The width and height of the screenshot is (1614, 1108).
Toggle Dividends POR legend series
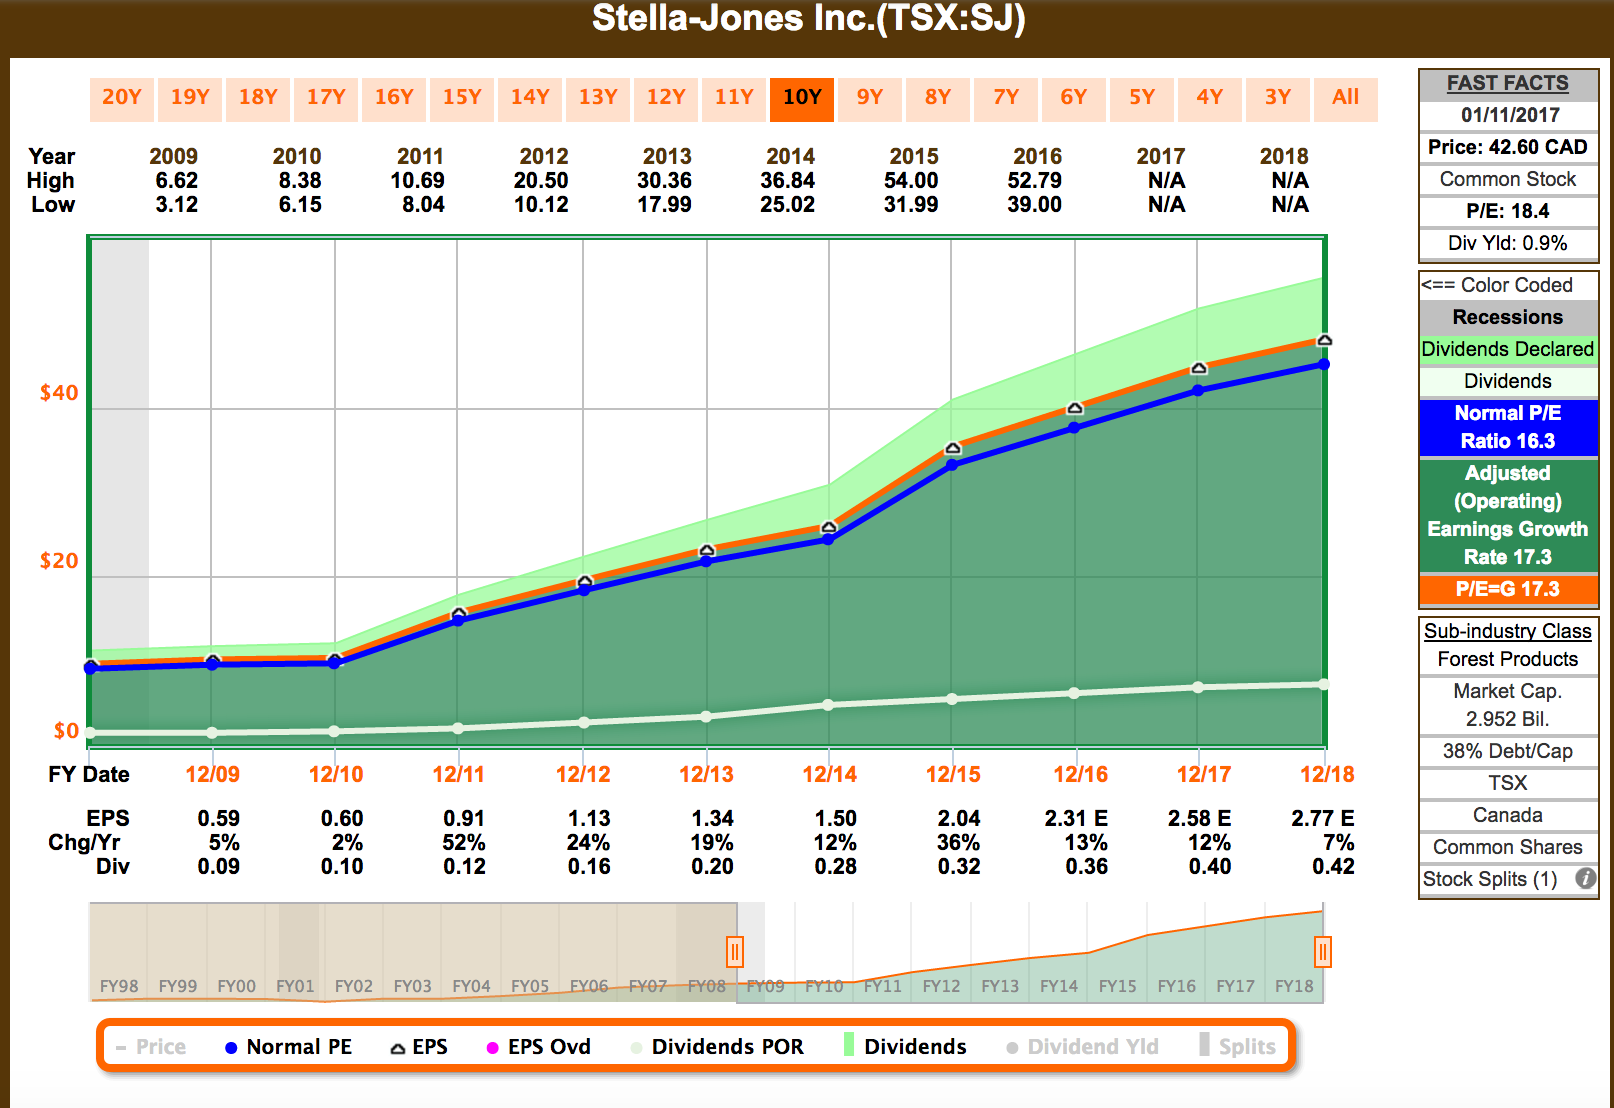tap(717, 1047)
